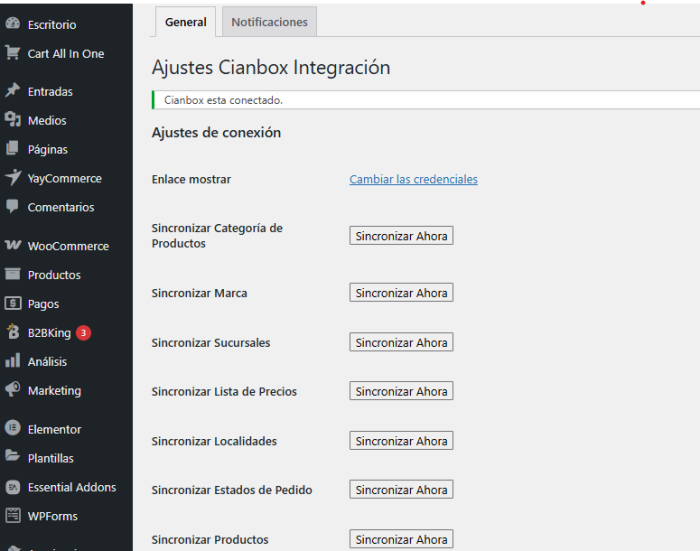
Task: Open the Análisis menu item
Action: point(47,362)
